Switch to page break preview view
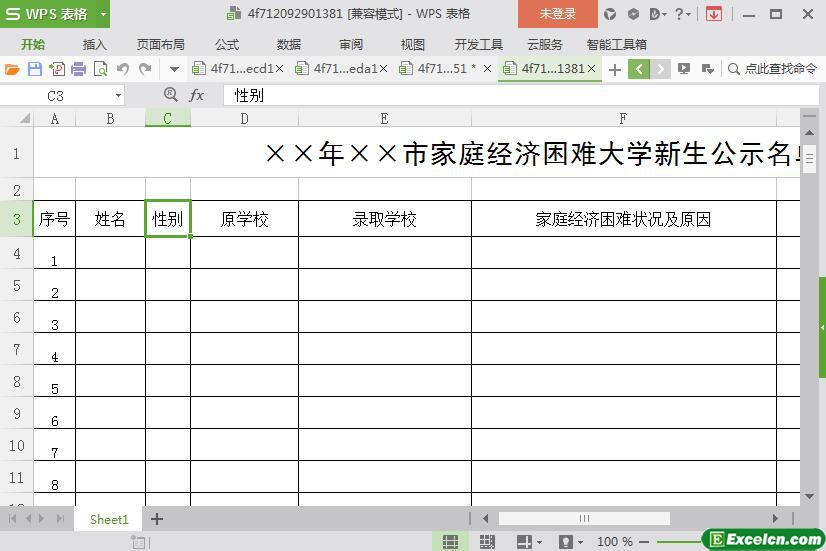The image size is (826, 551). [487, 542]
